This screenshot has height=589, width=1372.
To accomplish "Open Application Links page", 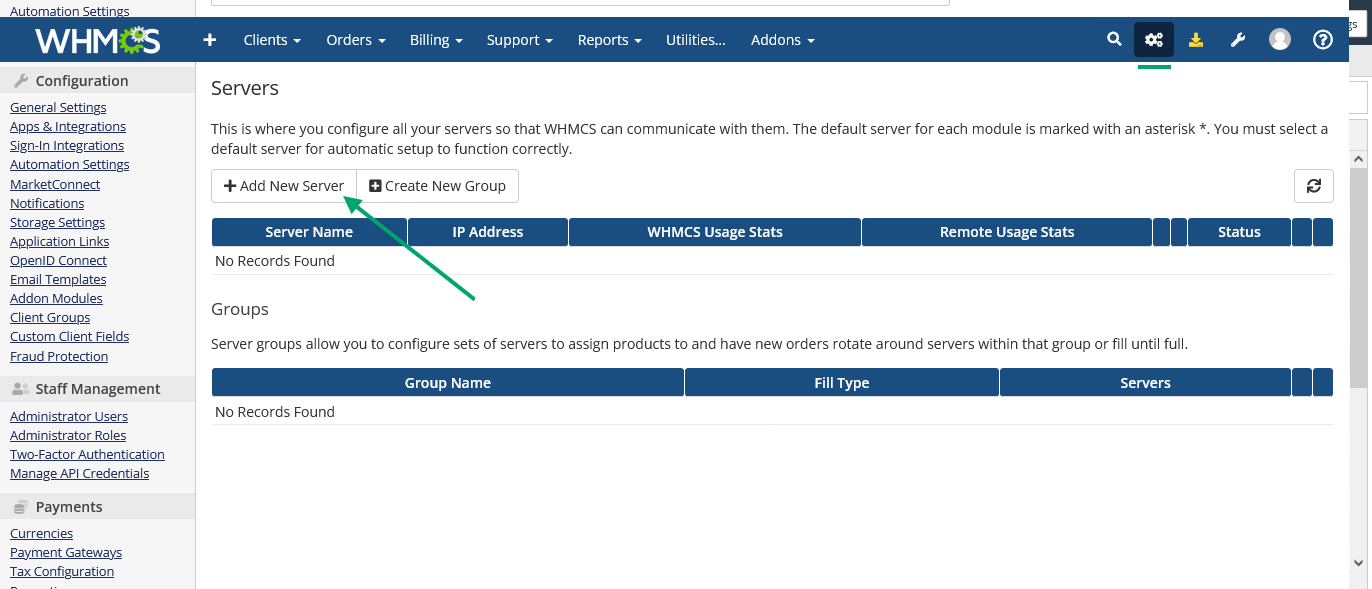I will click(60, 241).
